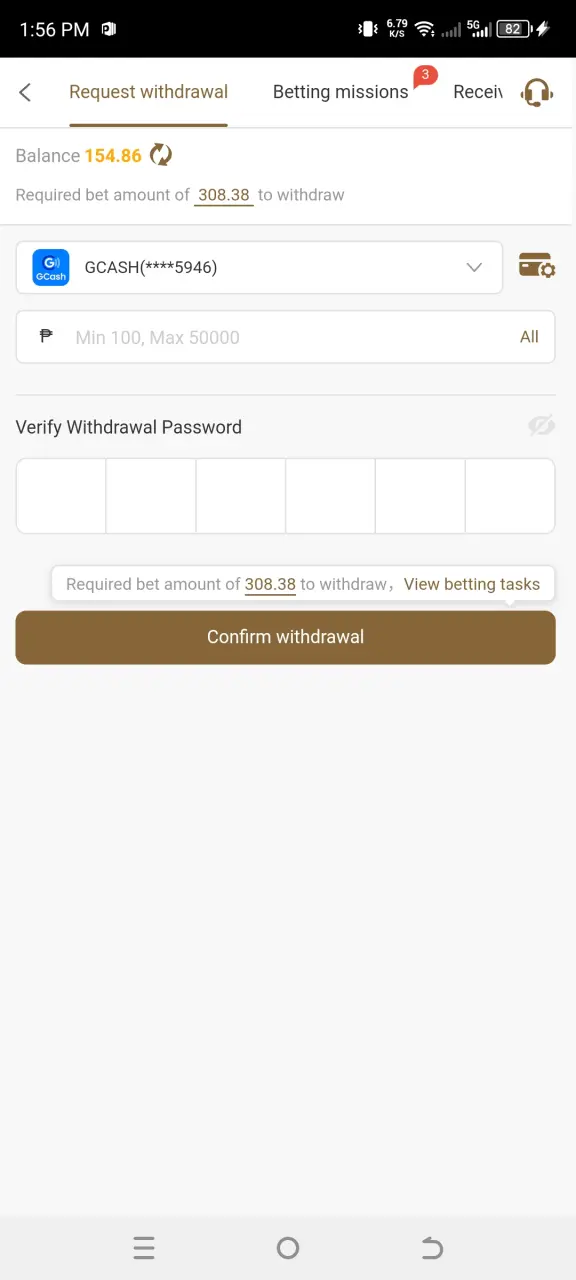Open card management settings icon
The height and width of the screenshot is (1280, 576).
pos(537,266)
